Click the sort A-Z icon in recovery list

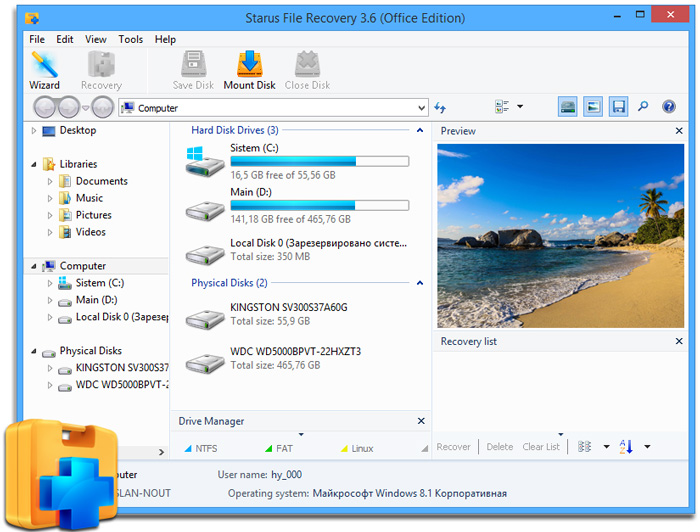[627, 447]
